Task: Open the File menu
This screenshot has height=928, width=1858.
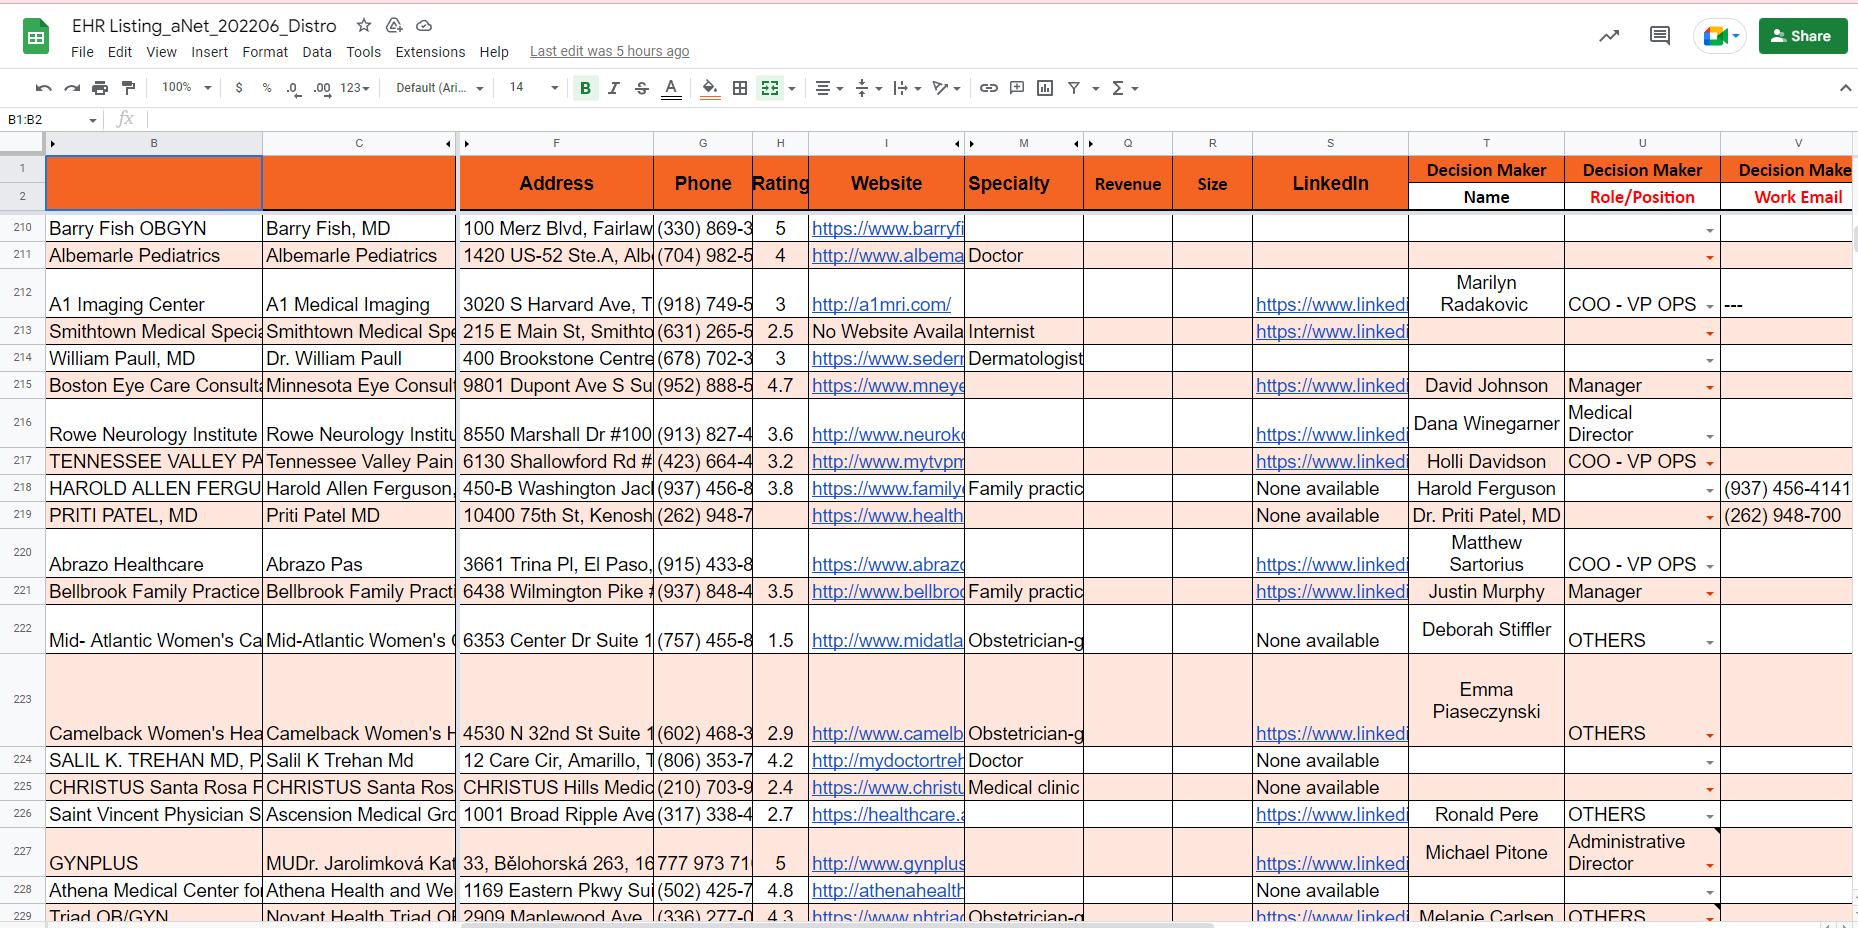Action: 83,52
